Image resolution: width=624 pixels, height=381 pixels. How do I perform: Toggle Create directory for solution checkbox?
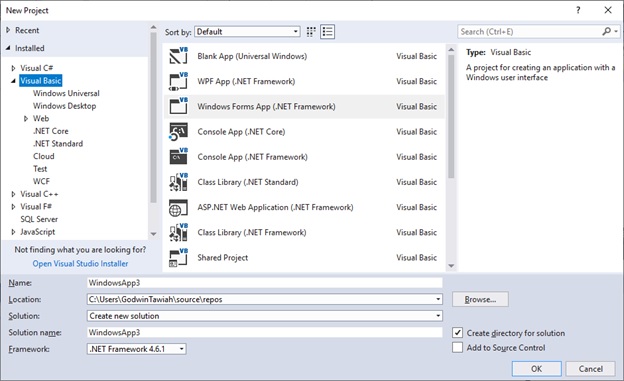[x=458, y=332]
